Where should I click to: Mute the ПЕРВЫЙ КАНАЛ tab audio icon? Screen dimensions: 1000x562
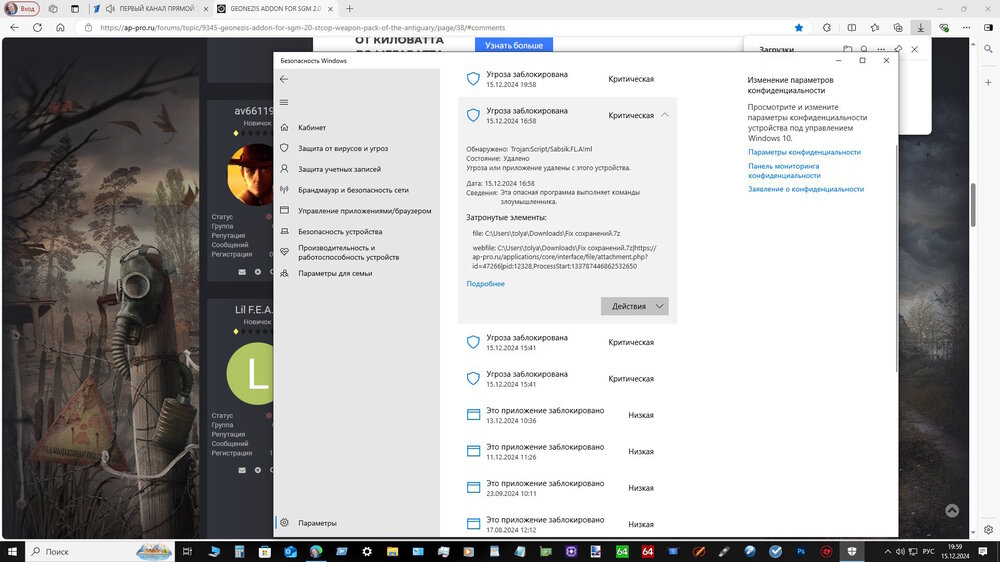(110, 9)
